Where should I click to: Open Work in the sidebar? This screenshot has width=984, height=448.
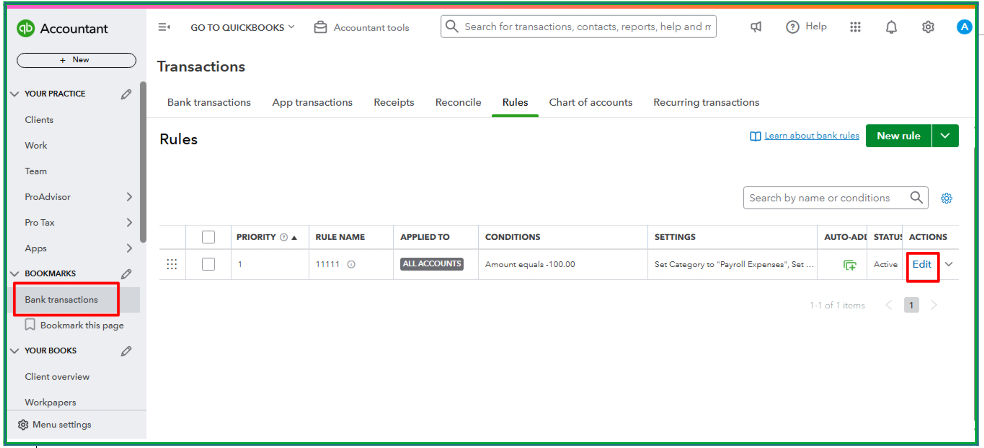click(36, 146)
